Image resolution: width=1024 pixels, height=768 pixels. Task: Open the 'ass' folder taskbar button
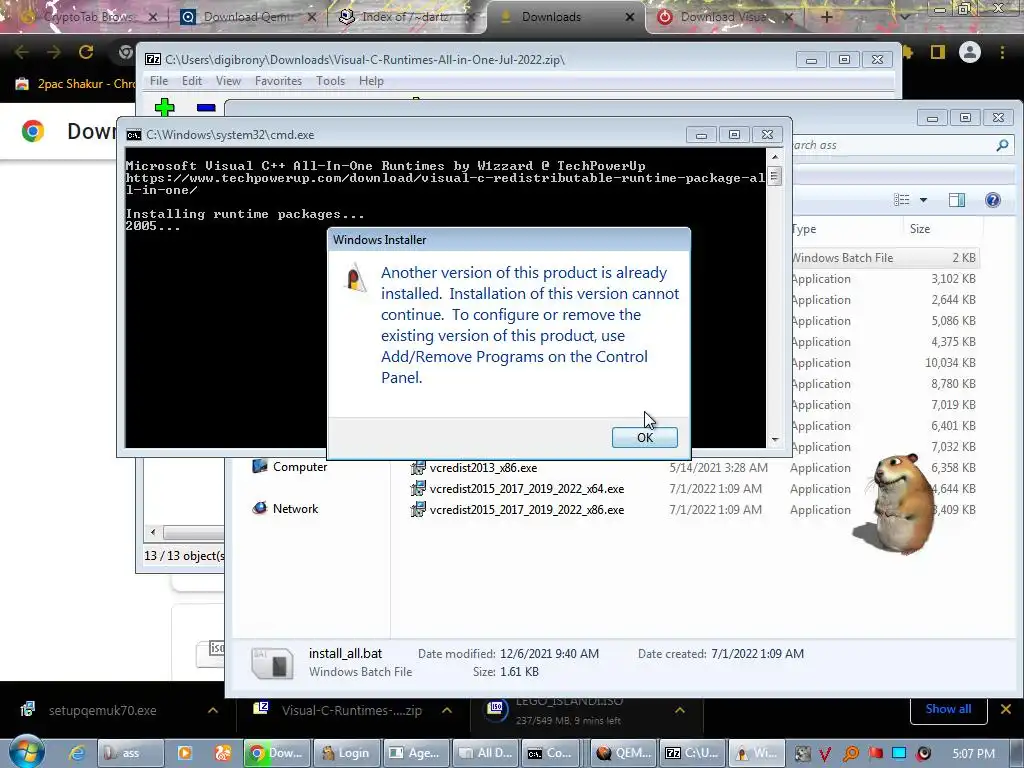click(x=129, y=753)
